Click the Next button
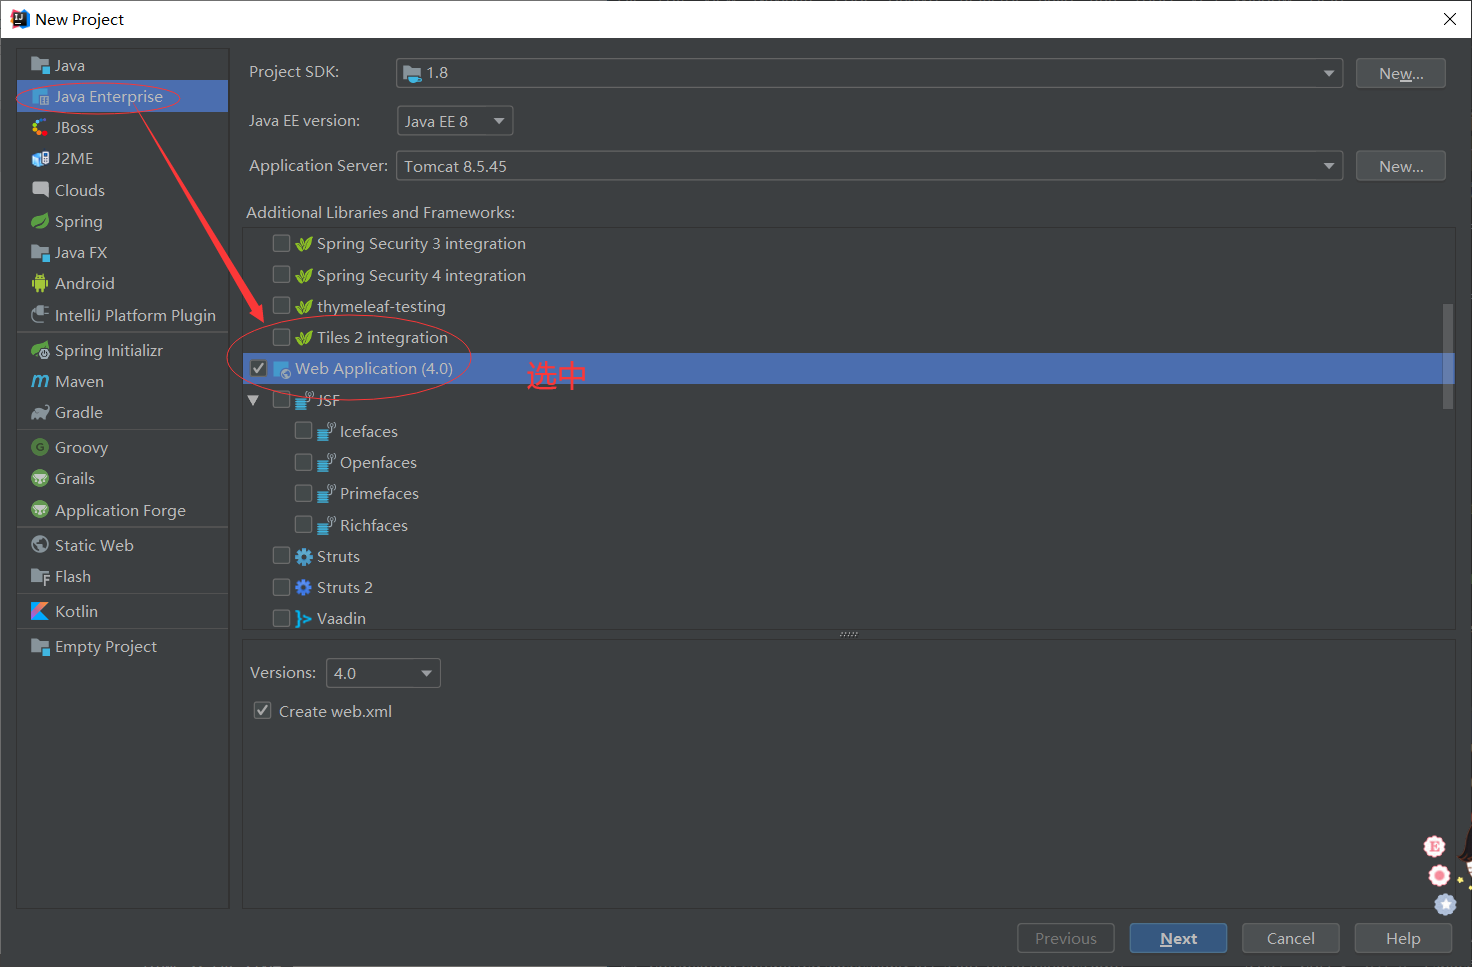 click(x=1178, y=938)
